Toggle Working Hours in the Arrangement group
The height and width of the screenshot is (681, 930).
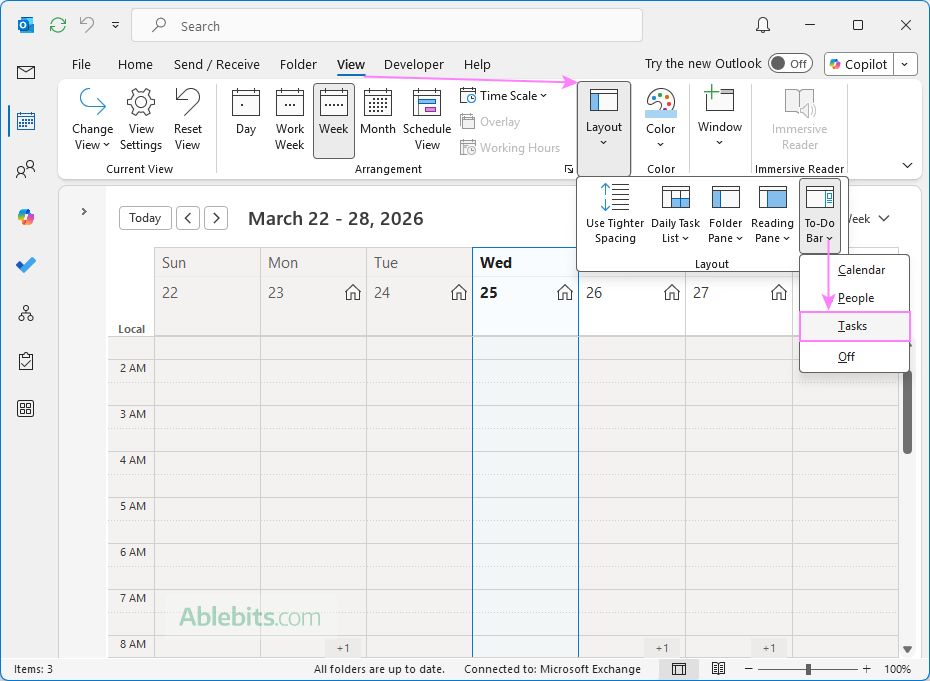coord(510,147)
